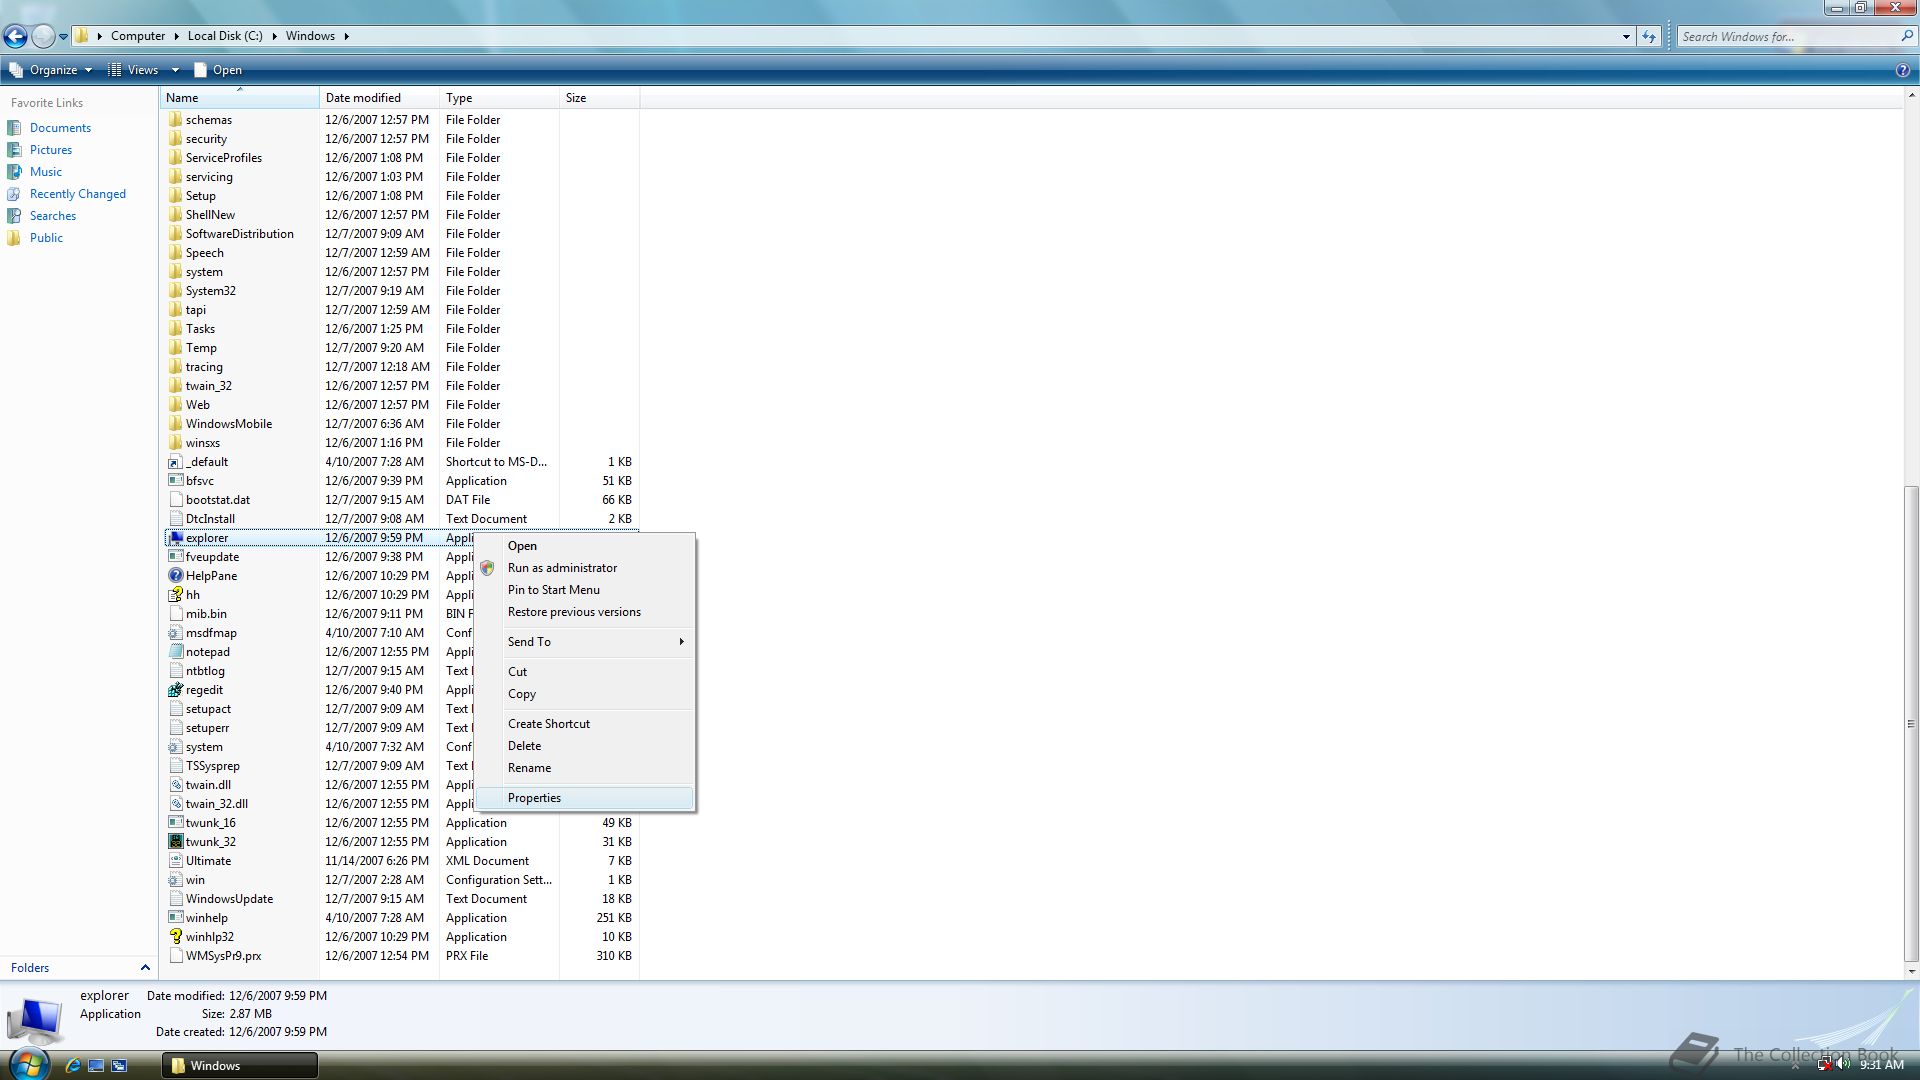This screenshot has width=1920, height=1080.
Task: Select the msdfmap configuration file icon
Action: pyautogui.click(x=175, y=633)
